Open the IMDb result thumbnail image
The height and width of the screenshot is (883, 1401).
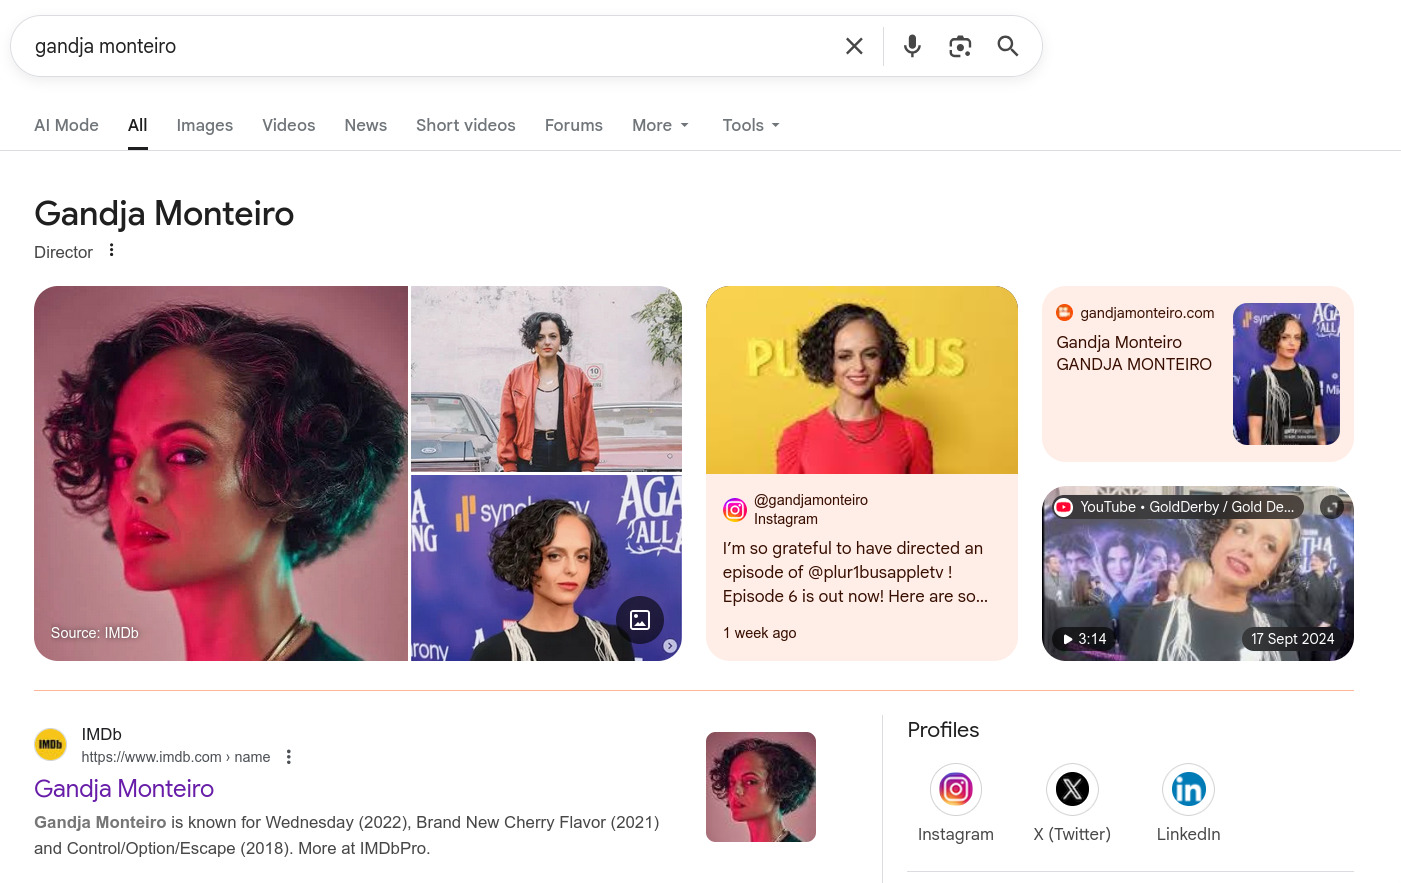[761, 787]
